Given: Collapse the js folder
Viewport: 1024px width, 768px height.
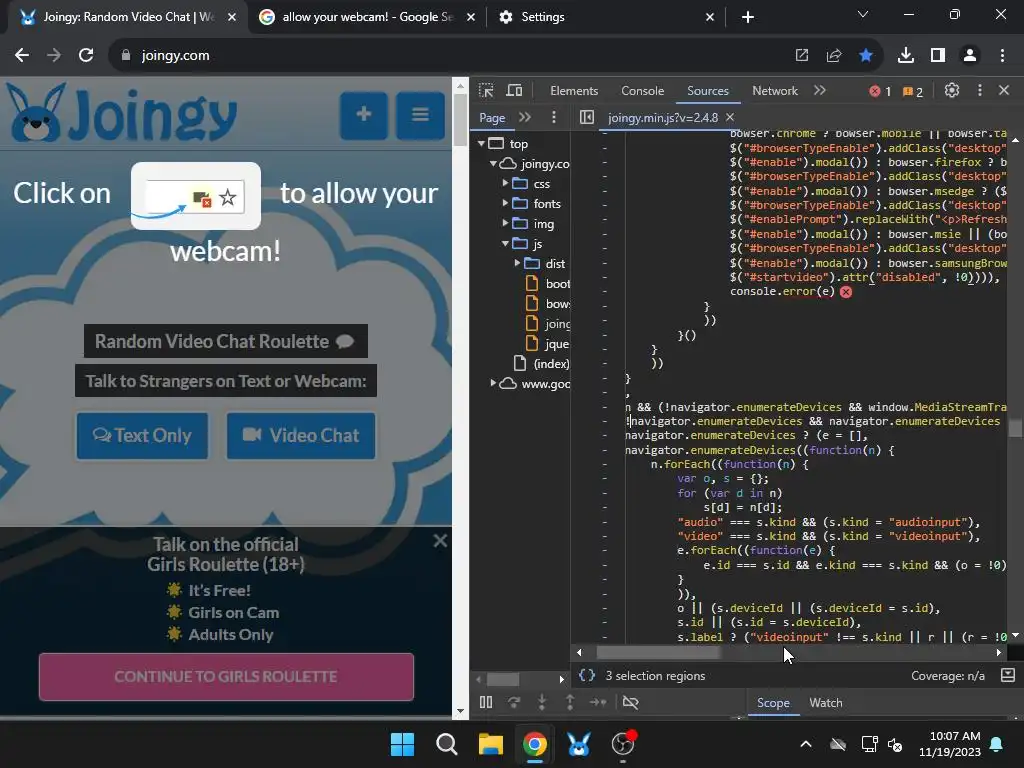Looking at the screenshot, I should 505,243.
